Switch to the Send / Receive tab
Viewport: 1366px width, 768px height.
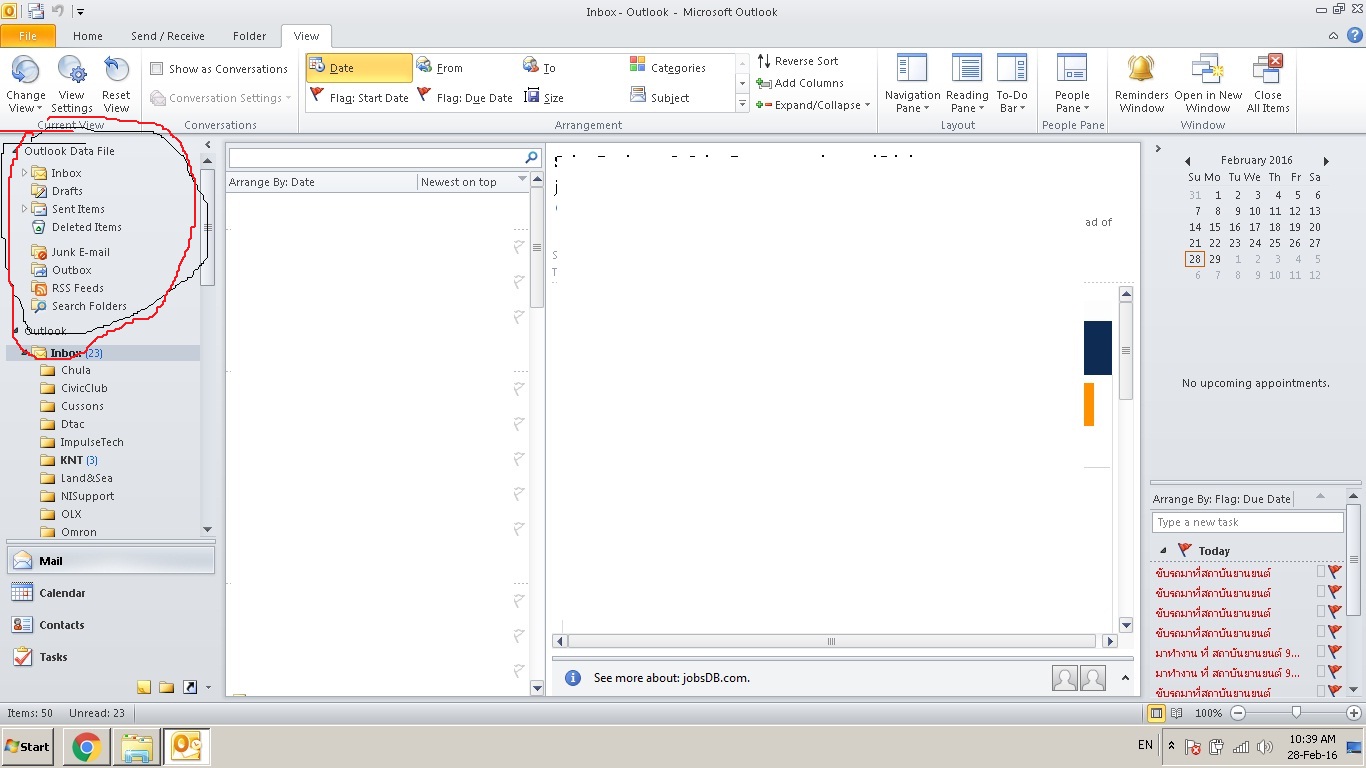coord(167,36)
